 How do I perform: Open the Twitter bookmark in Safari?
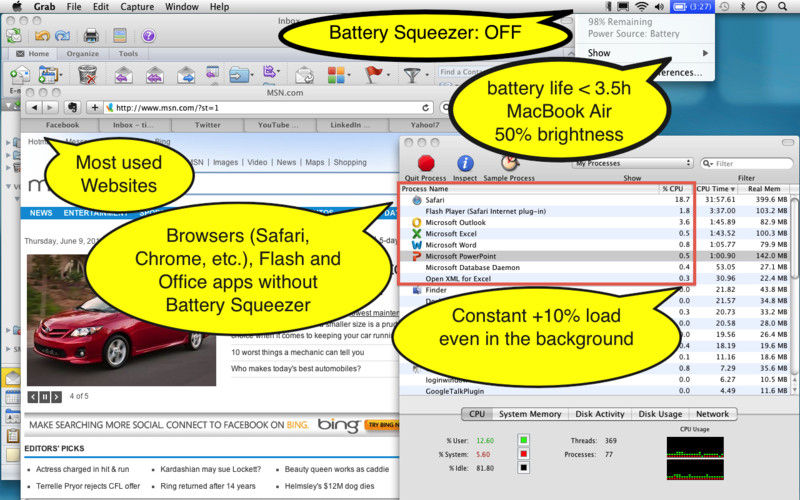pos(207,125)
